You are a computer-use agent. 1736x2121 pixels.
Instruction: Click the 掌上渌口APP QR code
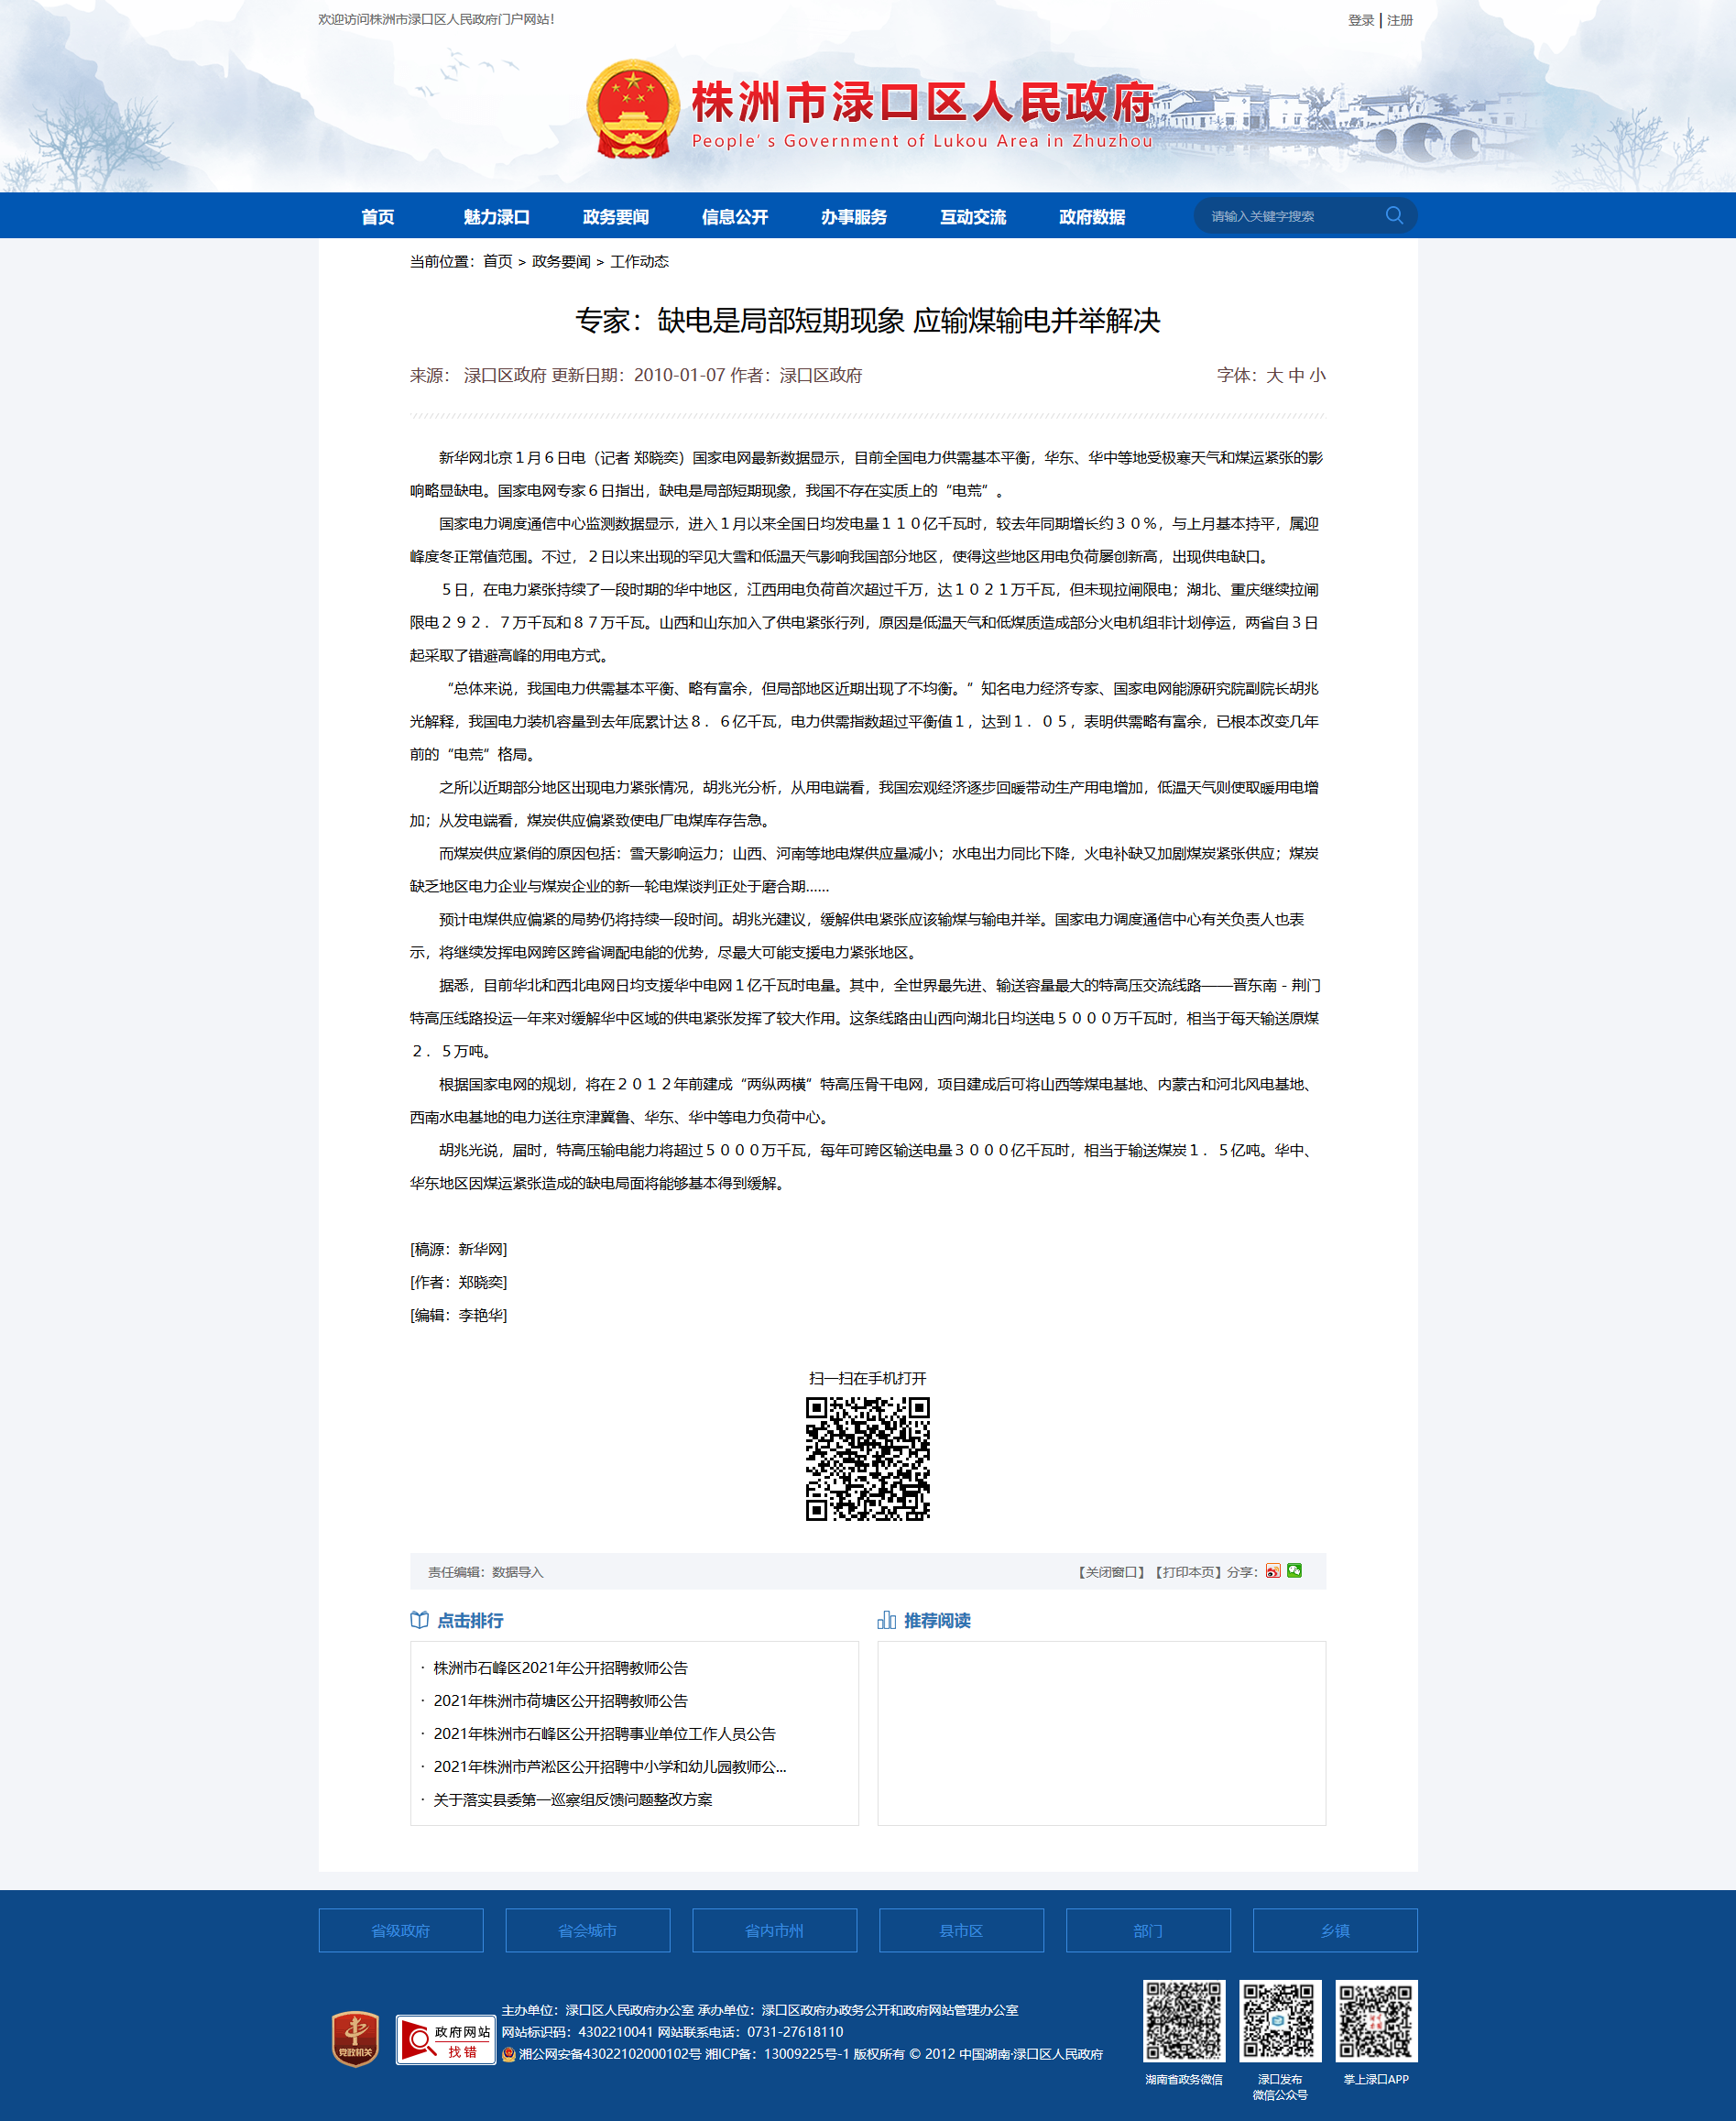tap(1376, 2021)
